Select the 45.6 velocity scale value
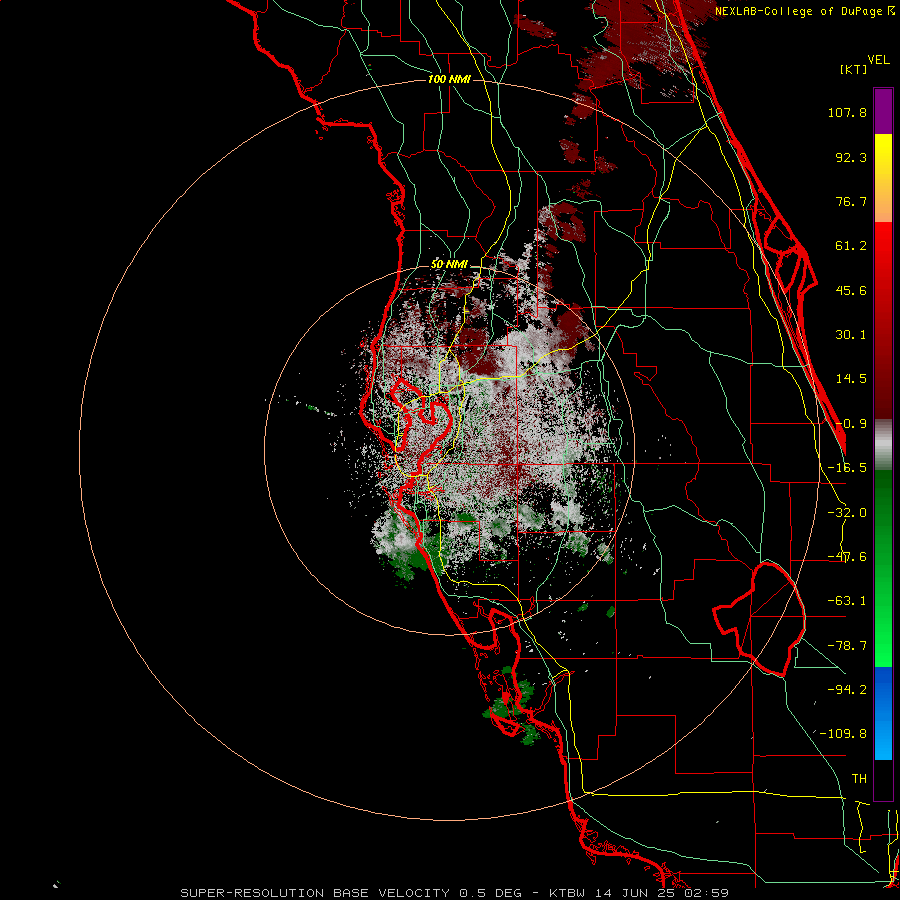This screenshot has width=900, height=900. (851, 290)
